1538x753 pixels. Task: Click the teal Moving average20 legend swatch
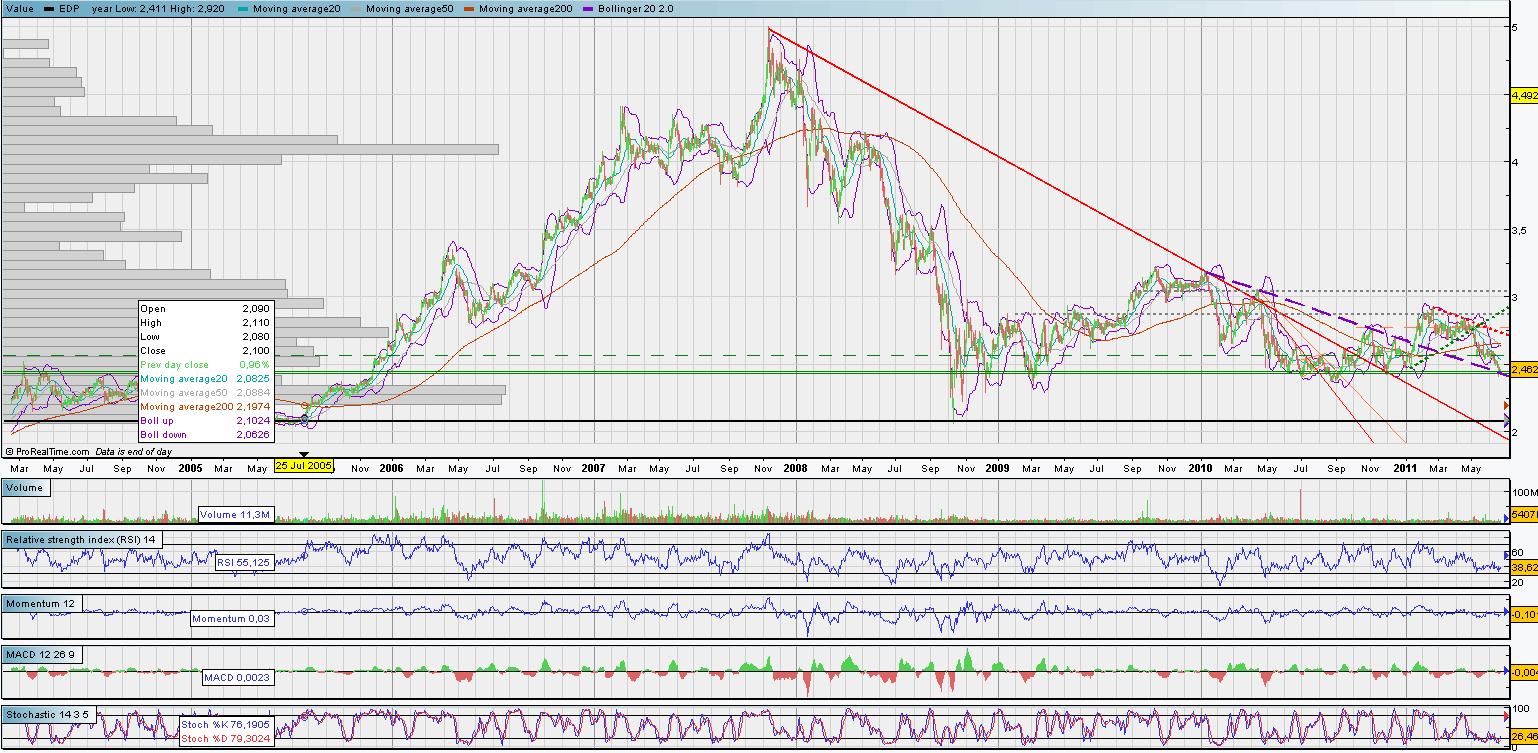pyautogui.click(x=242, y=9)
